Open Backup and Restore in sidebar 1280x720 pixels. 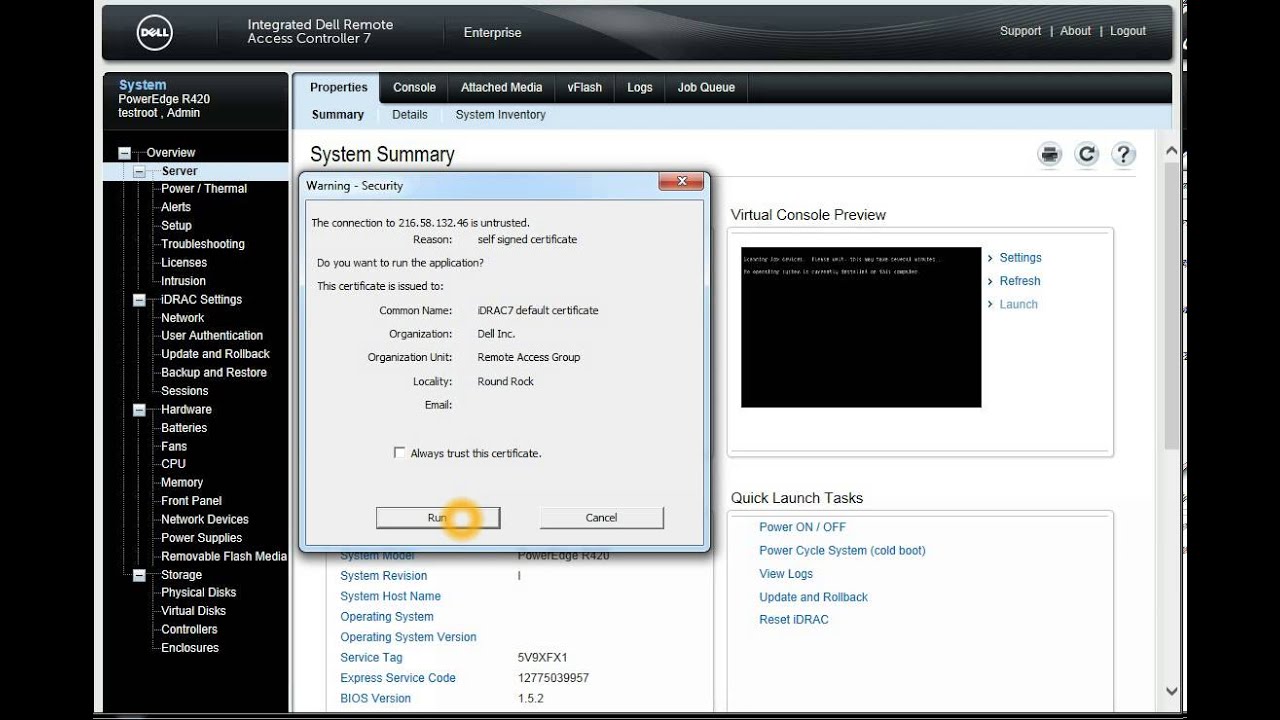coord(214,373)
